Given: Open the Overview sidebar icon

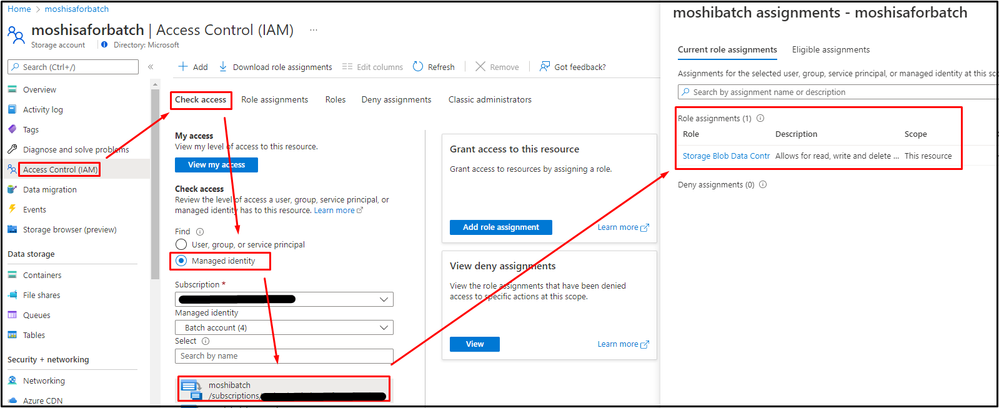Looking at the screenshot, I should 12,90.
